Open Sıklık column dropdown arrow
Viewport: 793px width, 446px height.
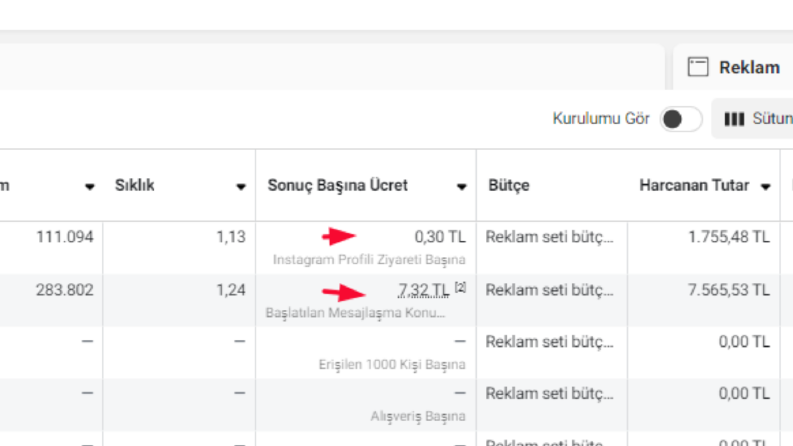pos(241,187)
